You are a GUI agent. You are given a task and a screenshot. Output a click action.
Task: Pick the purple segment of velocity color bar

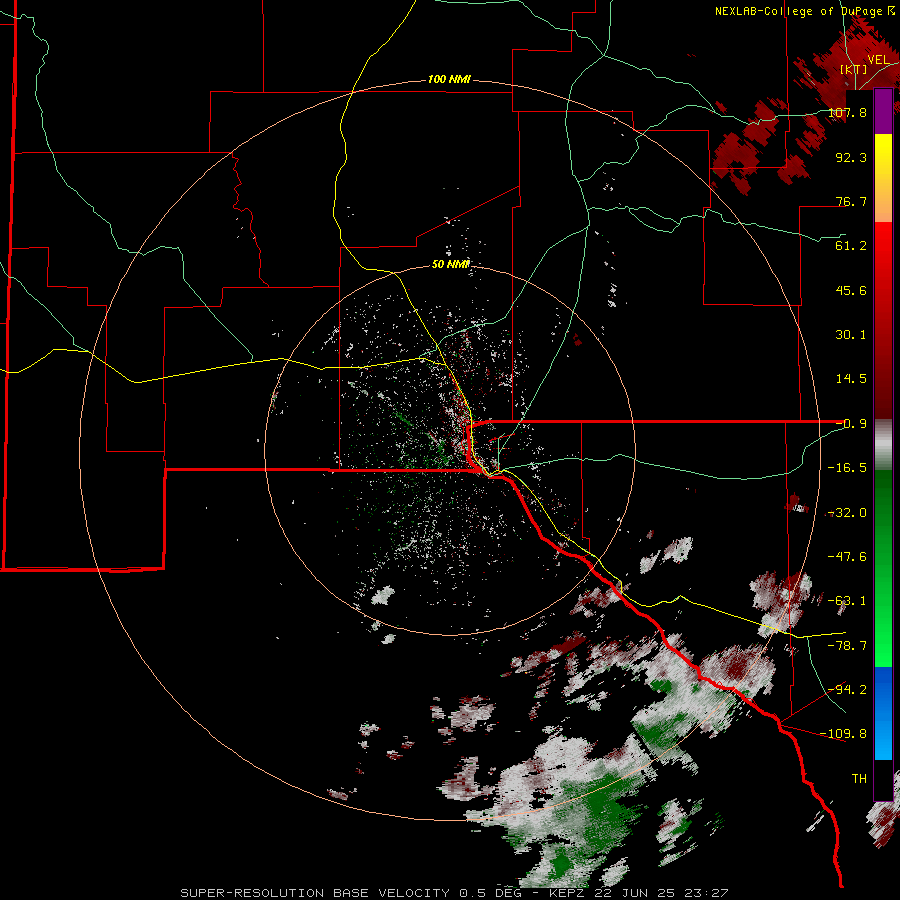coord(883,111)
